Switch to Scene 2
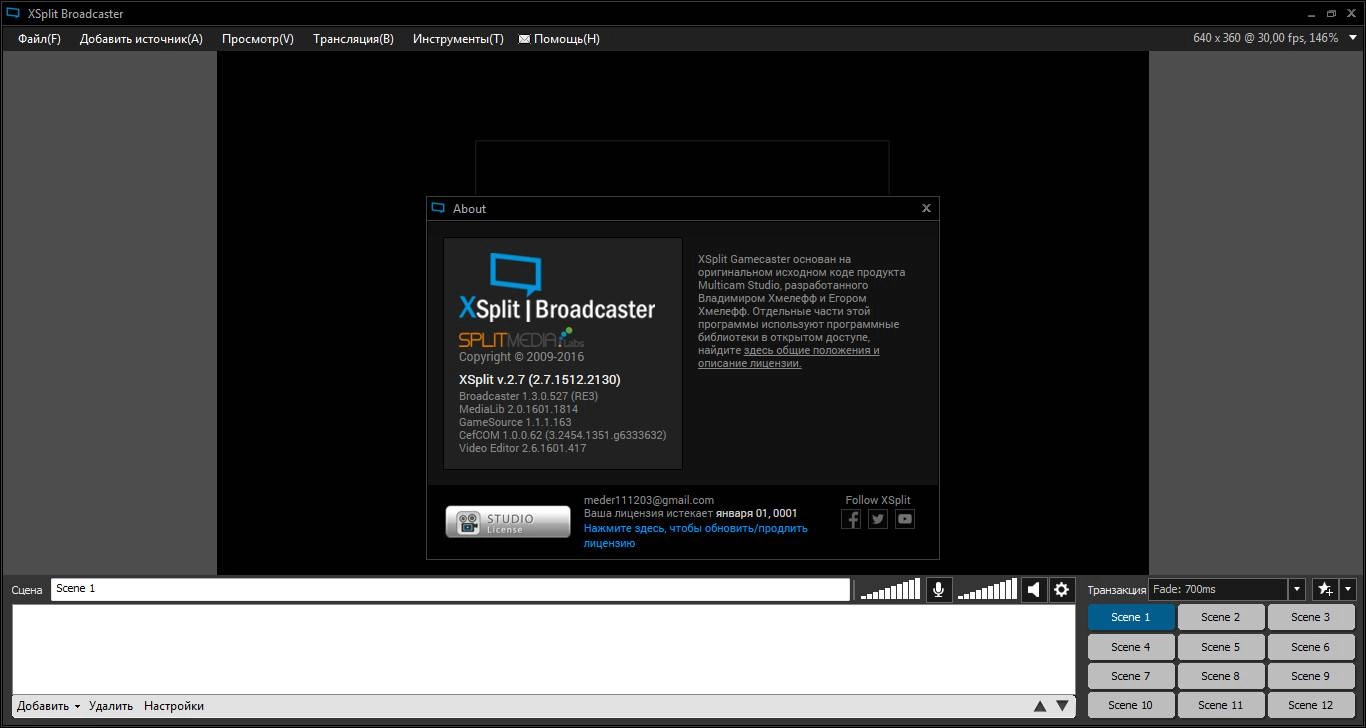The height and width of the screenshot is (728, 1366). (x=1221, y=617)
